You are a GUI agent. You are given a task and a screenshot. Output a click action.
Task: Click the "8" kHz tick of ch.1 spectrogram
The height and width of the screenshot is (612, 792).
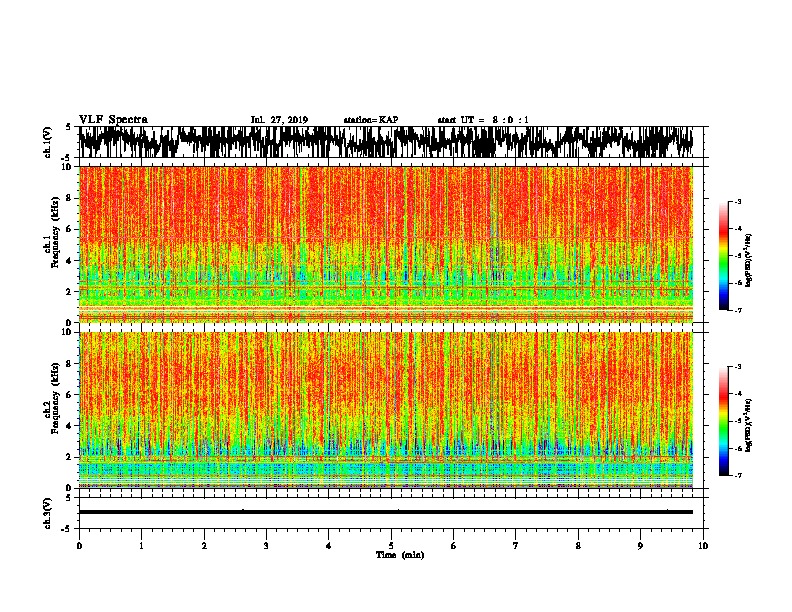pyautogui.click(x=69, y=198)
